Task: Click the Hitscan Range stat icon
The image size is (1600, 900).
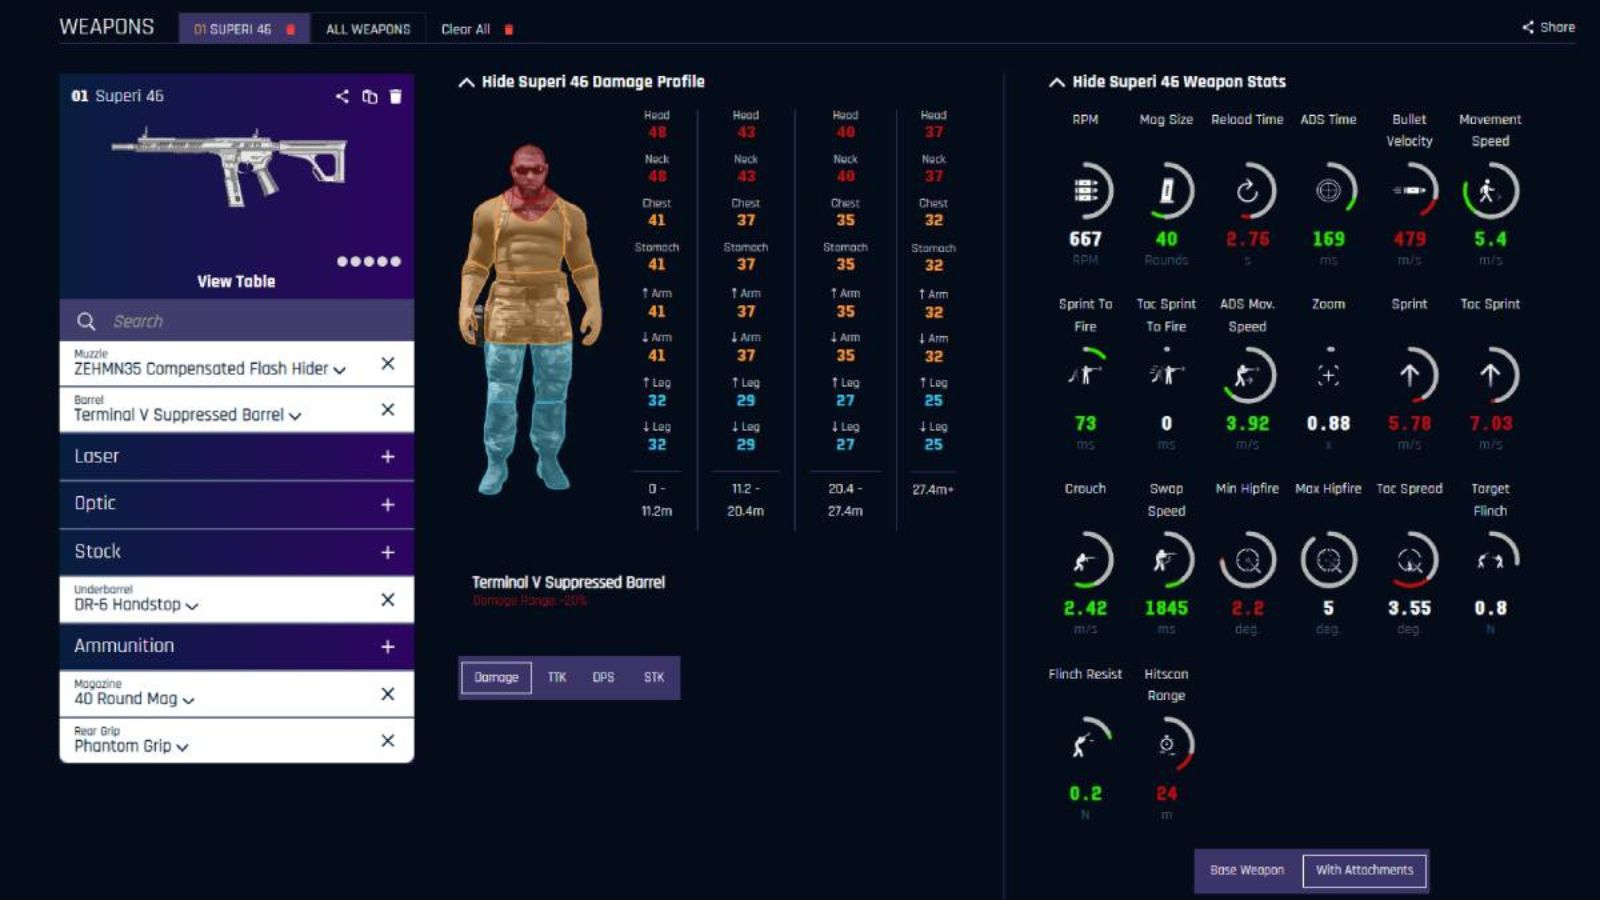Action: (x=1166, y=745)
